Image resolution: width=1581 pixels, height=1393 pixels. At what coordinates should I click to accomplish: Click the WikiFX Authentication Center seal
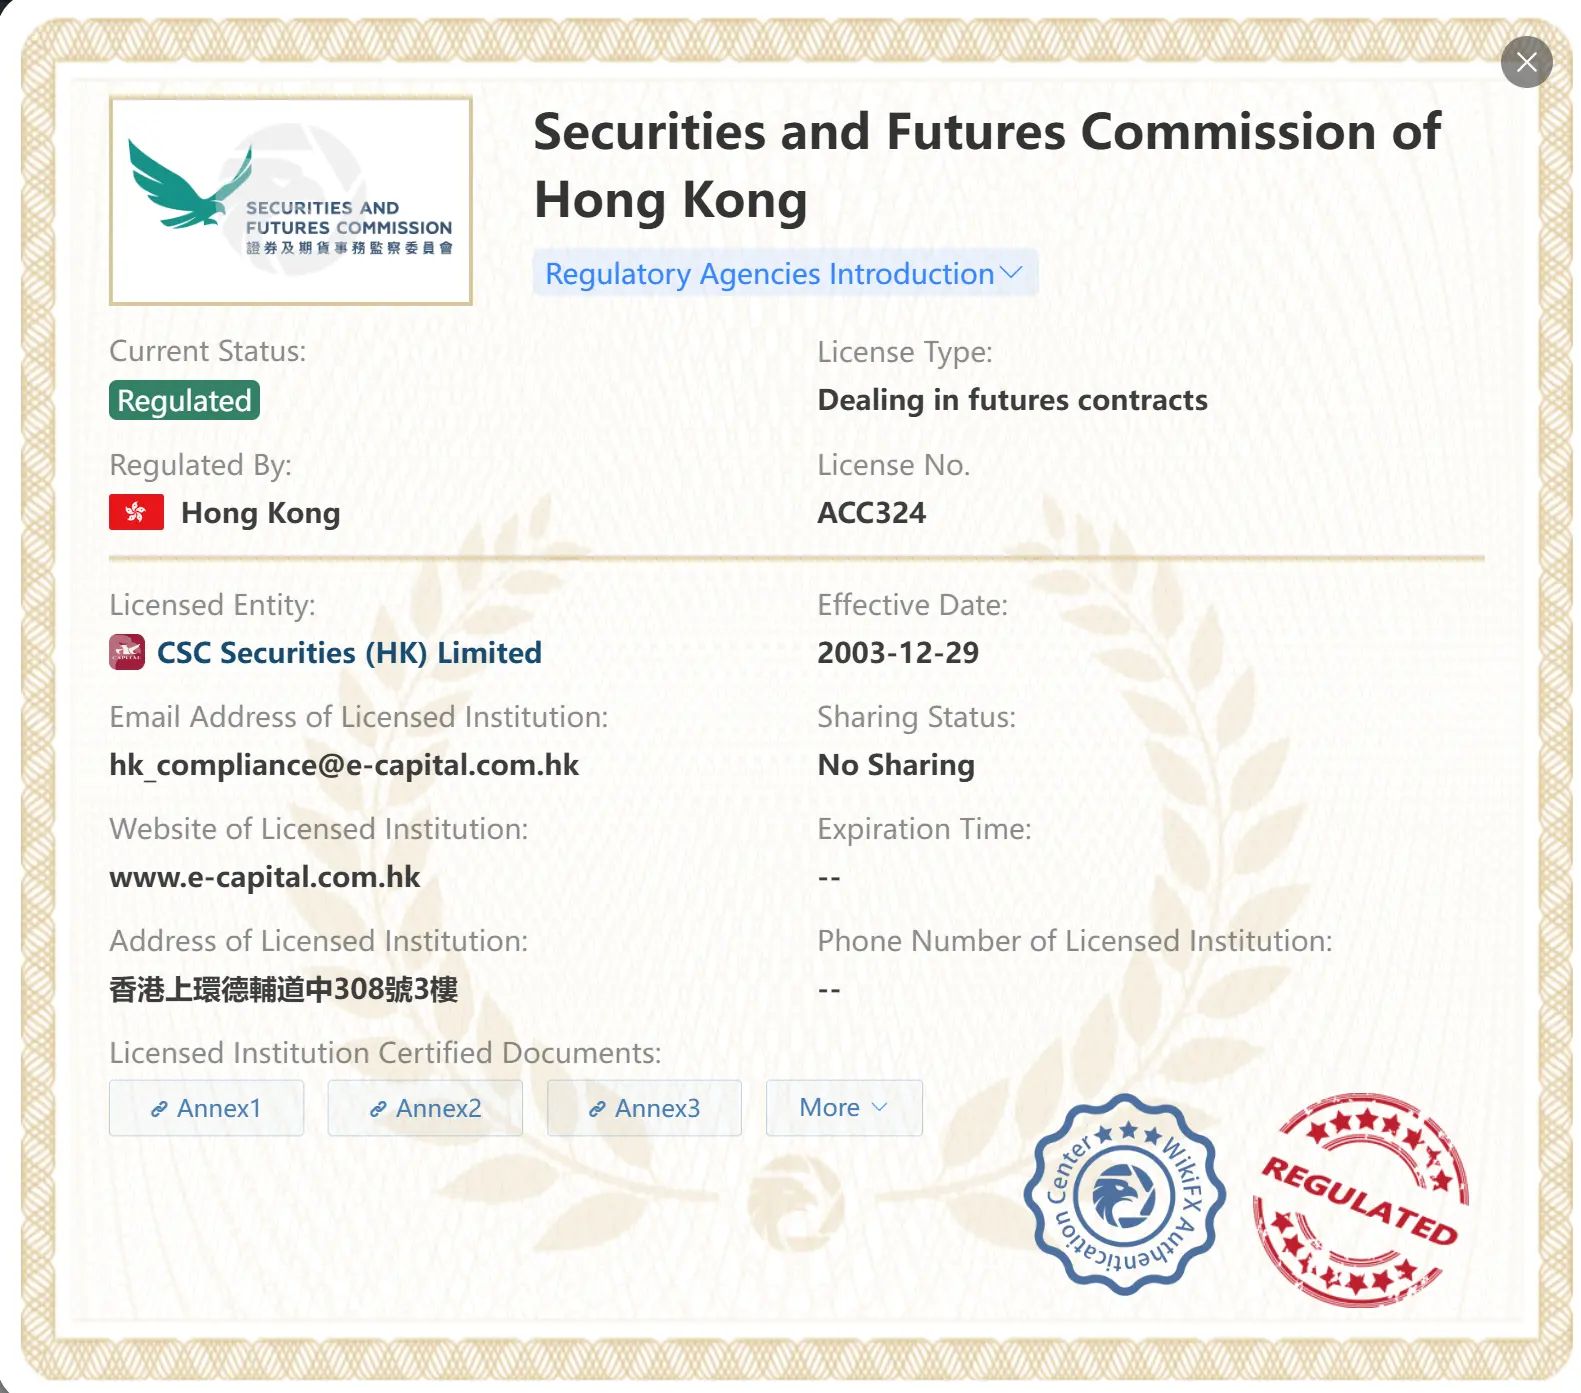pos(1124,1195)
